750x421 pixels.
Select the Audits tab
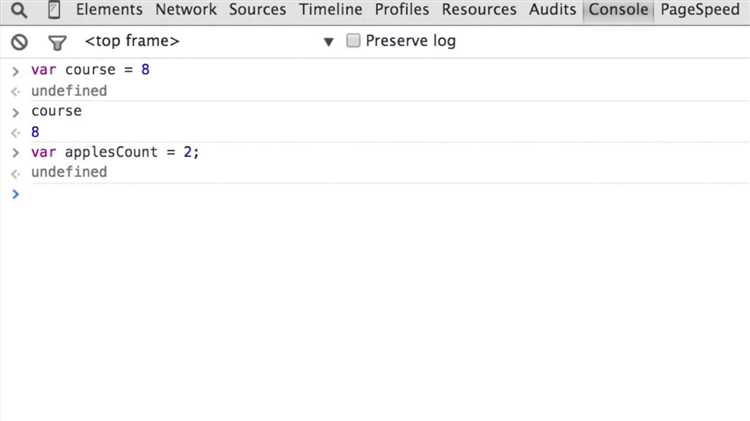click(x=552, y=10)
